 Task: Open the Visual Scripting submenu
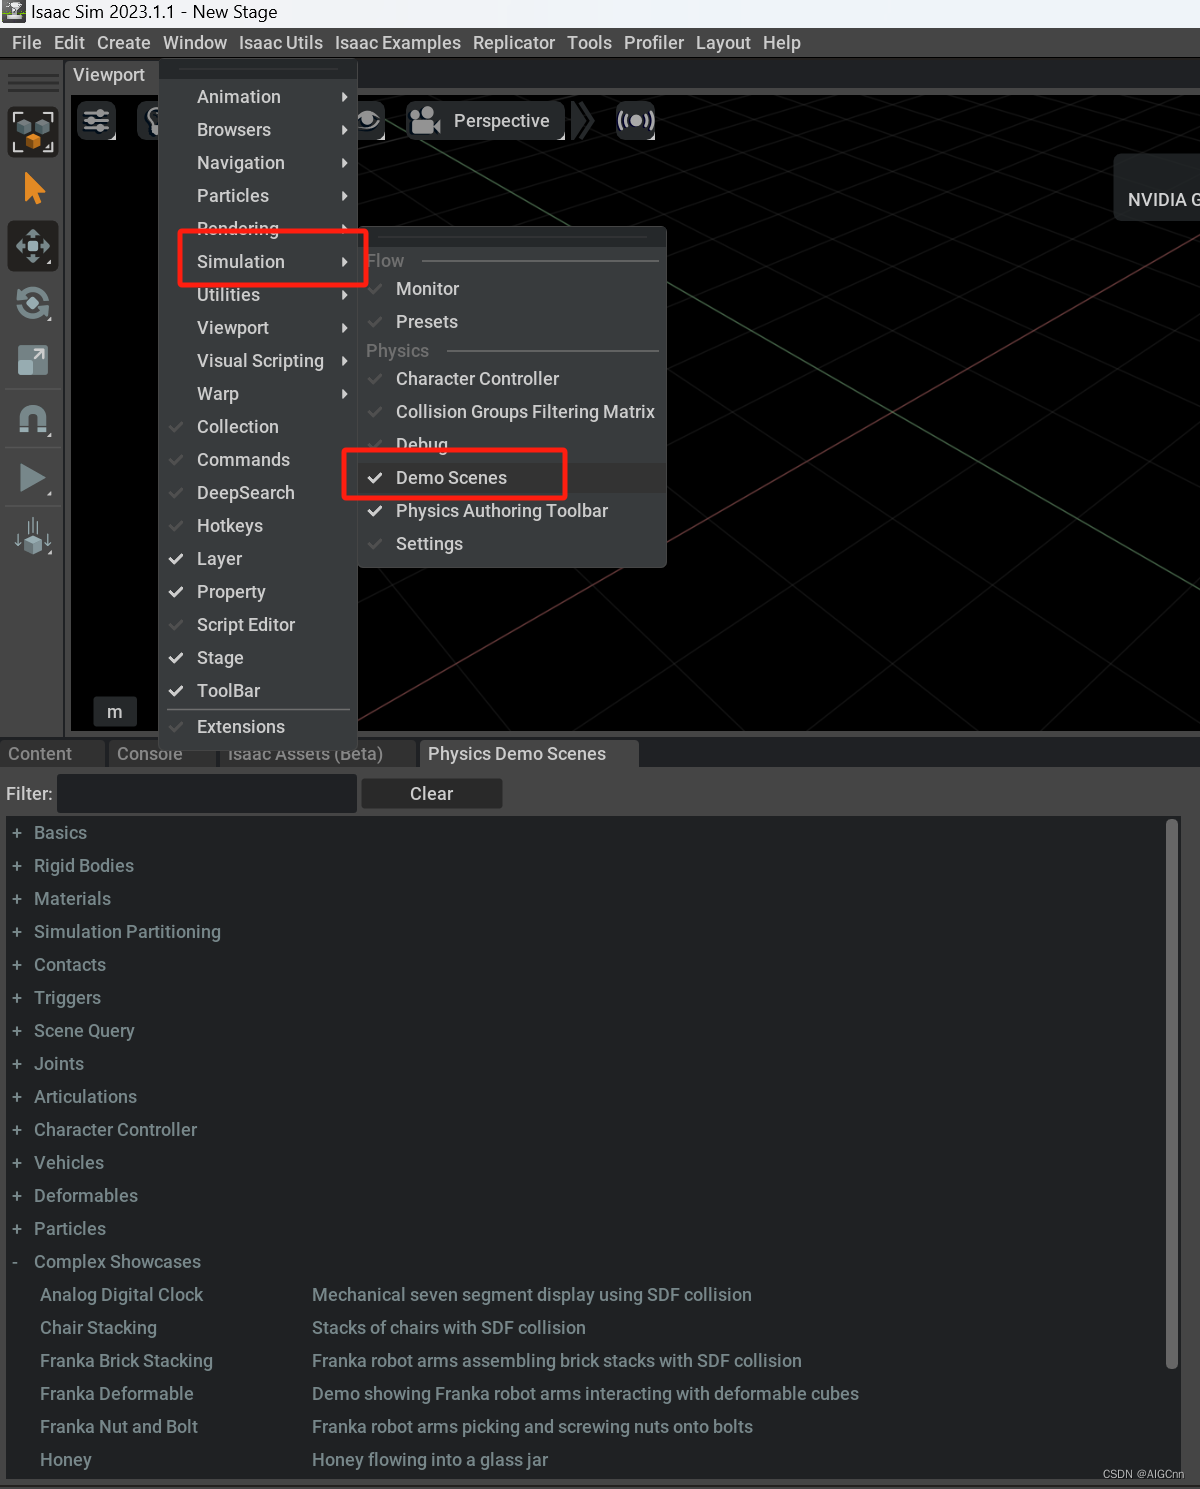[258, 361]
